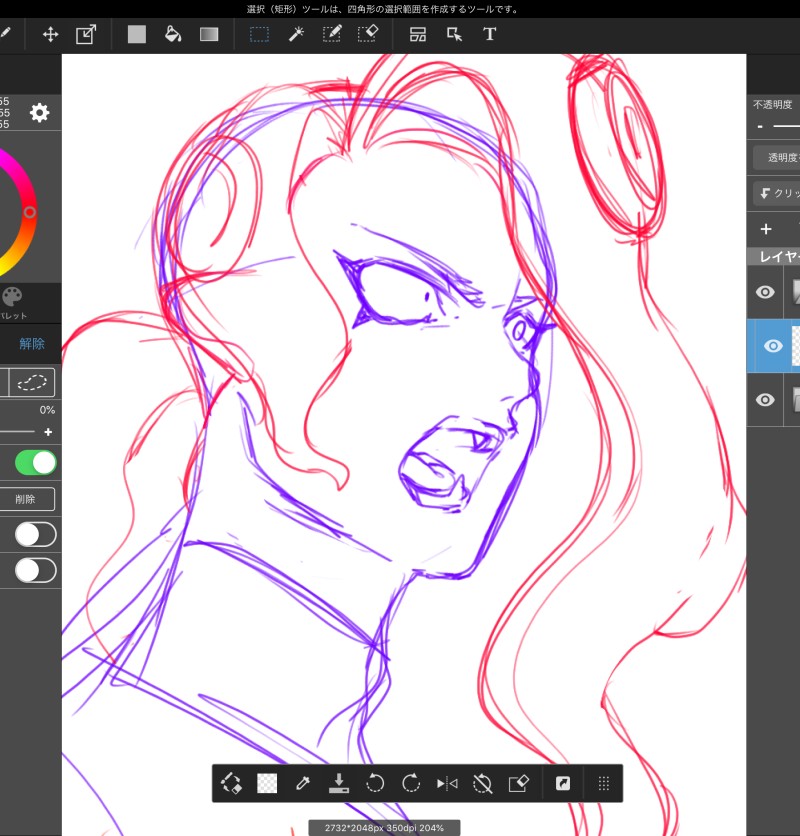Select the Move tool
This screenshot has width=800, height=836.
(50, 35)
